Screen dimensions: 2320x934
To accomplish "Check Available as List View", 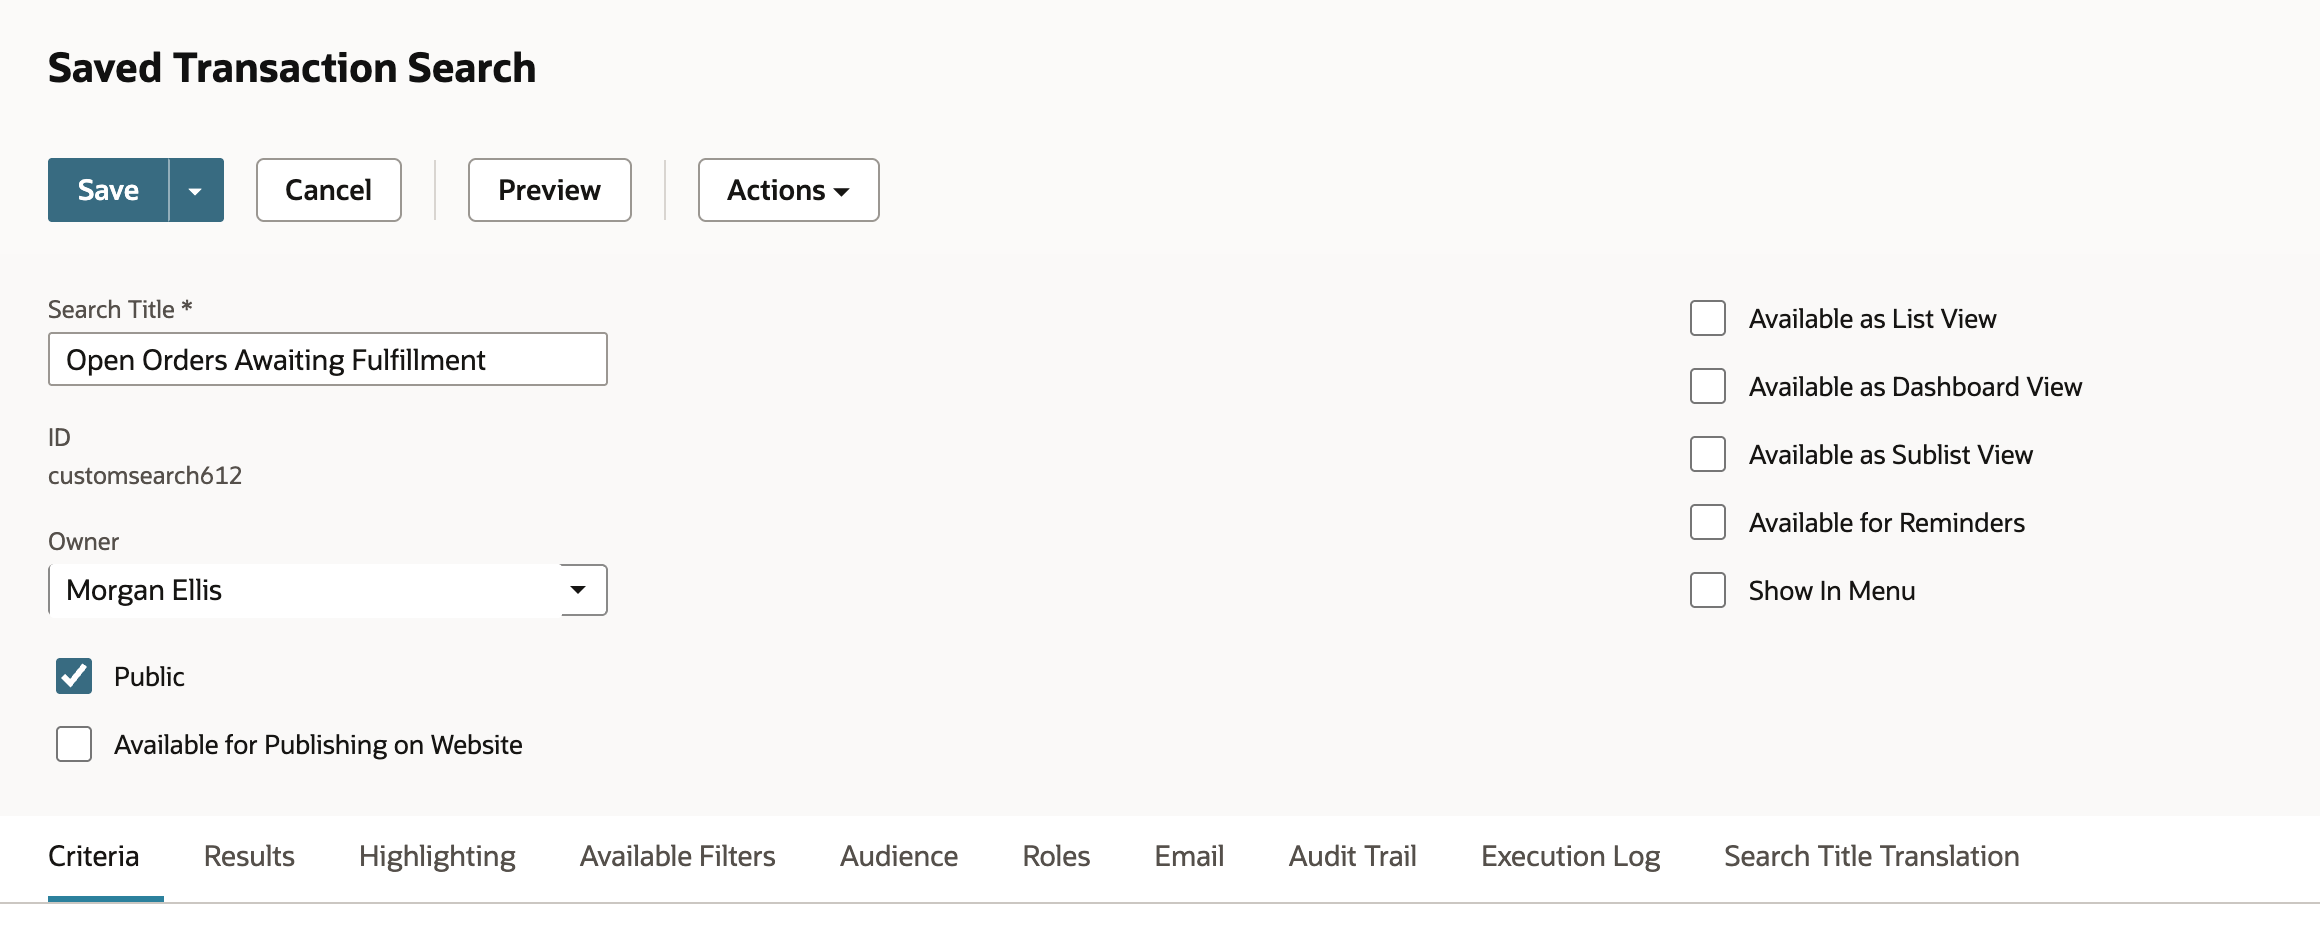I will (1708, 318).
